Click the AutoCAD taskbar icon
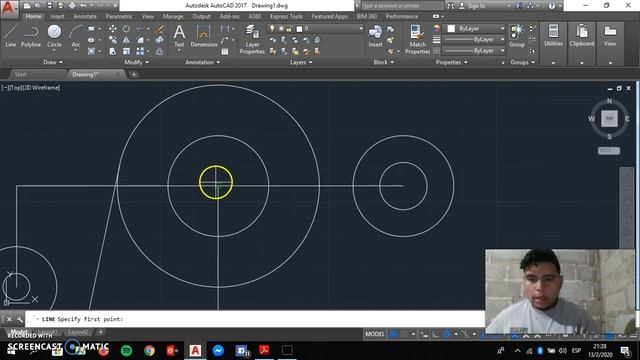 click(x=195, y=350)
